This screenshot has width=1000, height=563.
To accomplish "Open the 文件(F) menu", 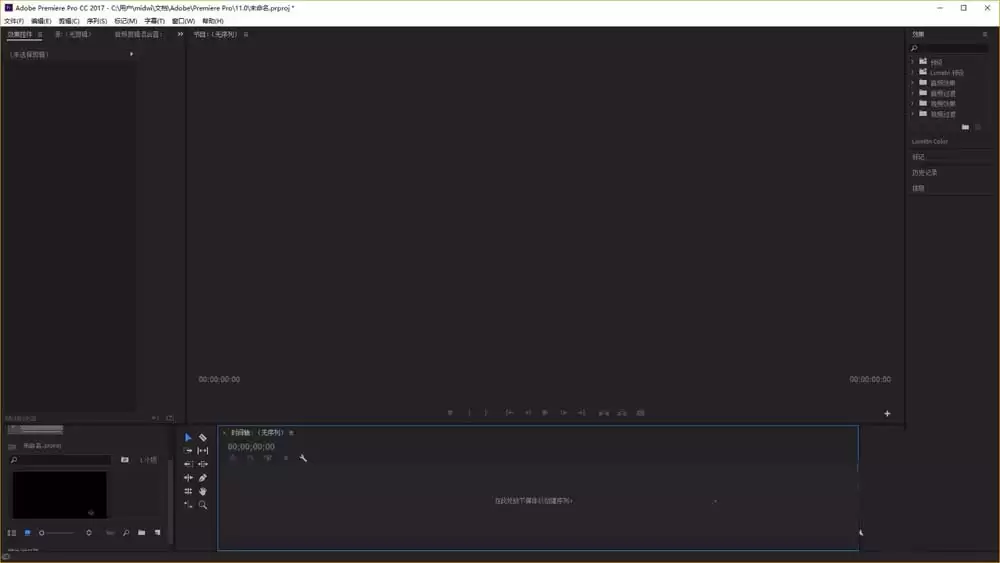I will pyautogui.click(x=14, y=21).
